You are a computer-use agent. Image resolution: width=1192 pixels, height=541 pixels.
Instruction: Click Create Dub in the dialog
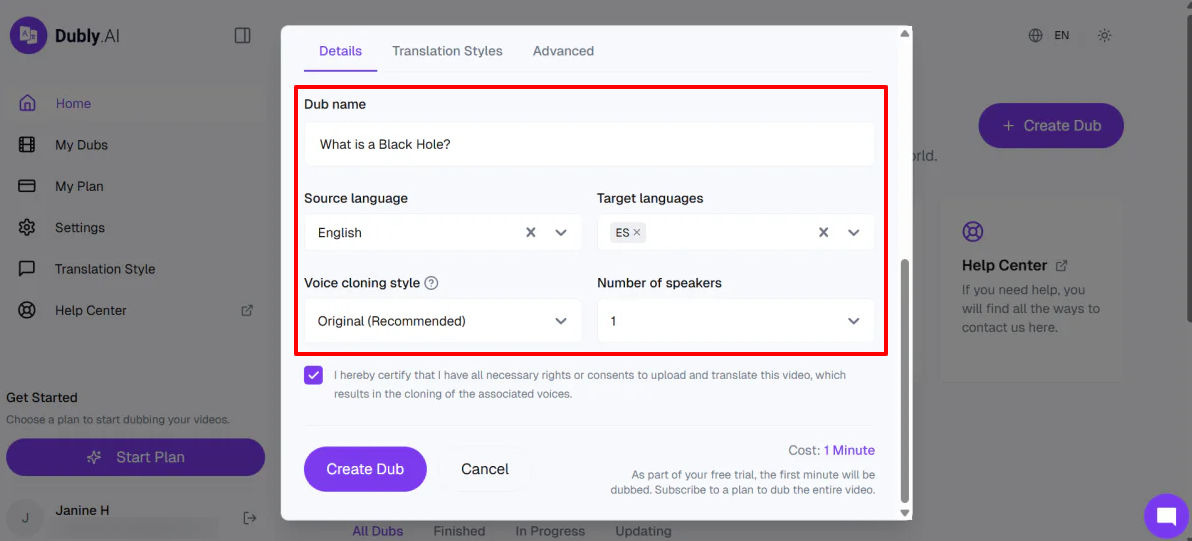click(365, 469)
